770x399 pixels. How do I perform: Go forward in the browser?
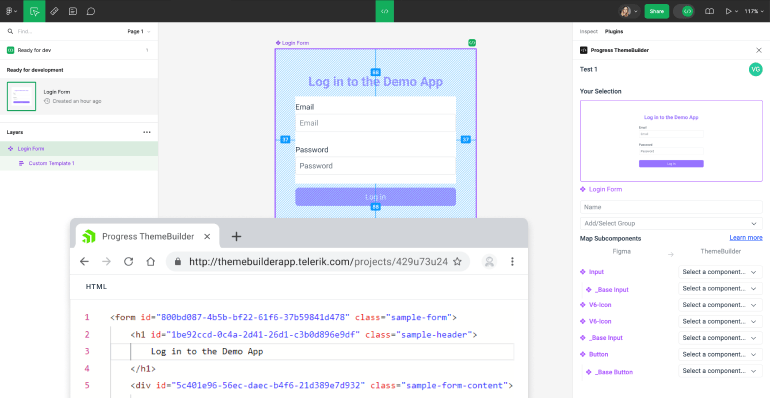coord(106,262)
